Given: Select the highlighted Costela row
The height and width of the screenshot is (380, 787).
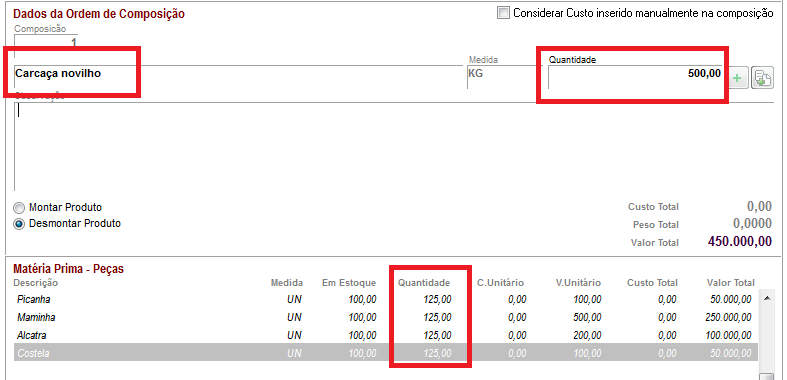Looking at the screenshot, I should 385,353.
